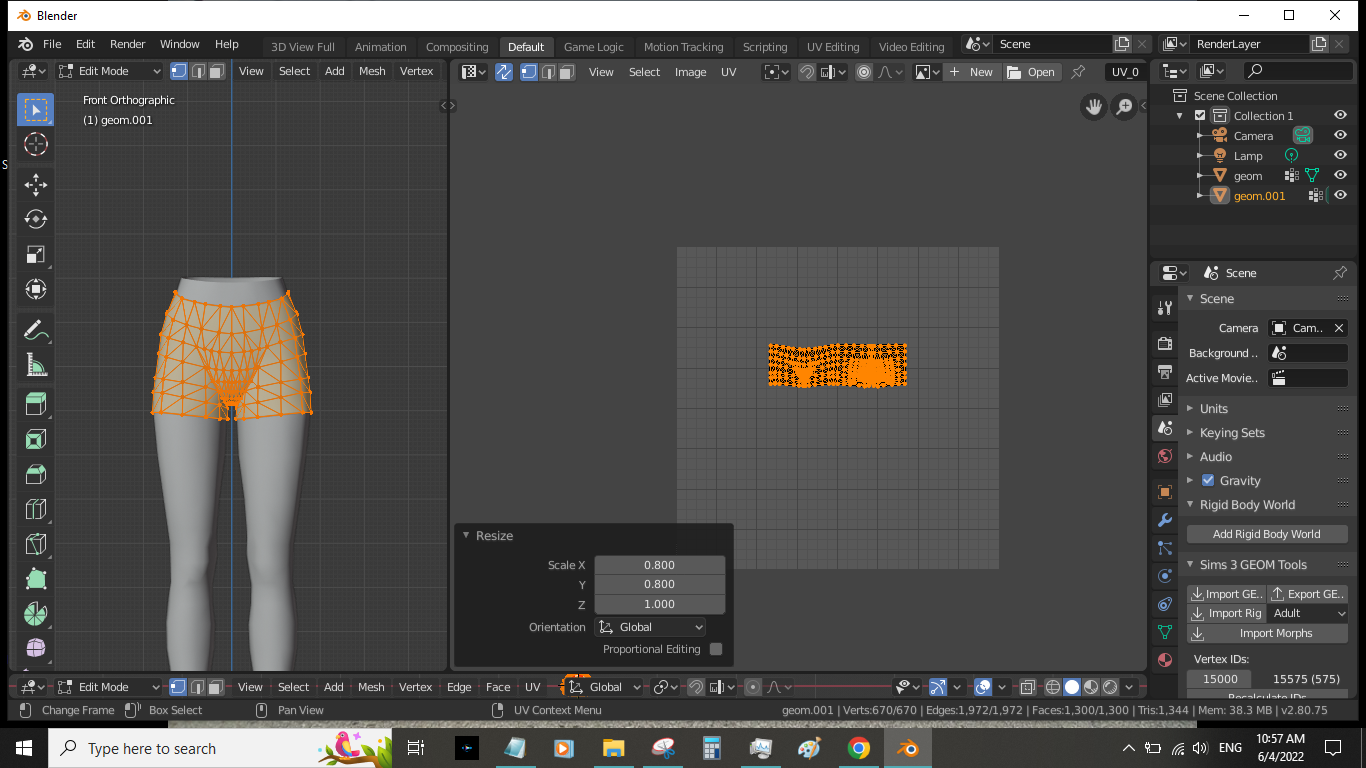
Task: Pick the Rotate tool
Action: (35, 219)
